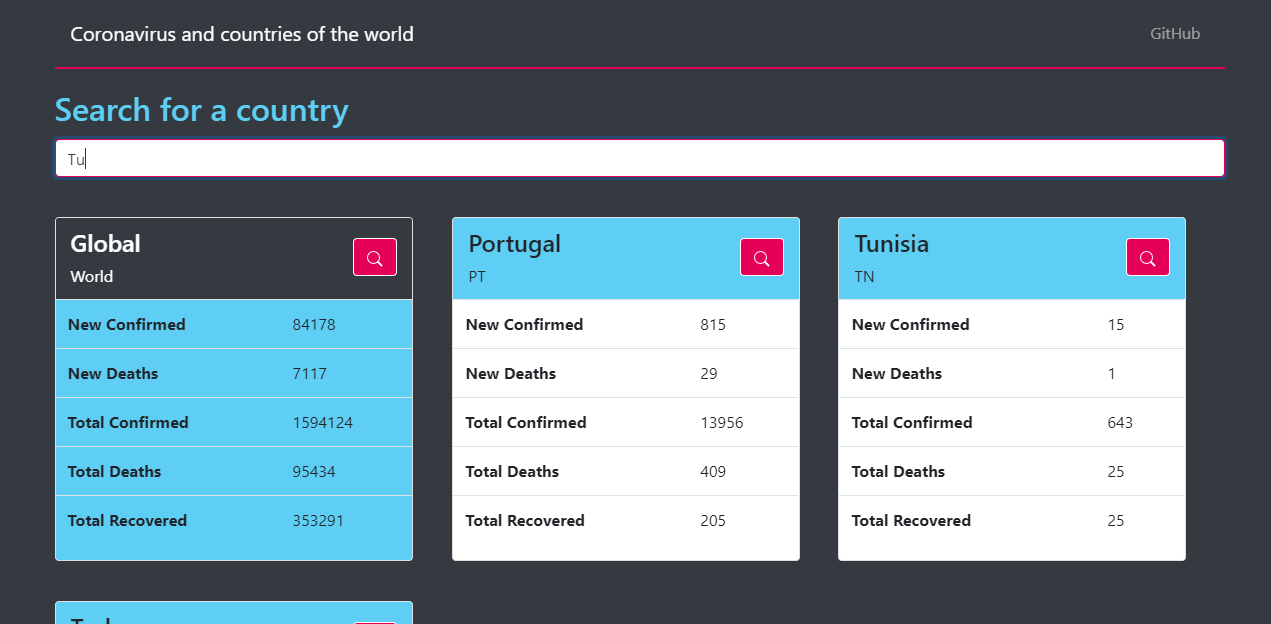Image resolution: width=1271 pixels, height=624 pixels.
Task: Click Portugal Total Deaths value 409
Action: [x=713, y=472]
